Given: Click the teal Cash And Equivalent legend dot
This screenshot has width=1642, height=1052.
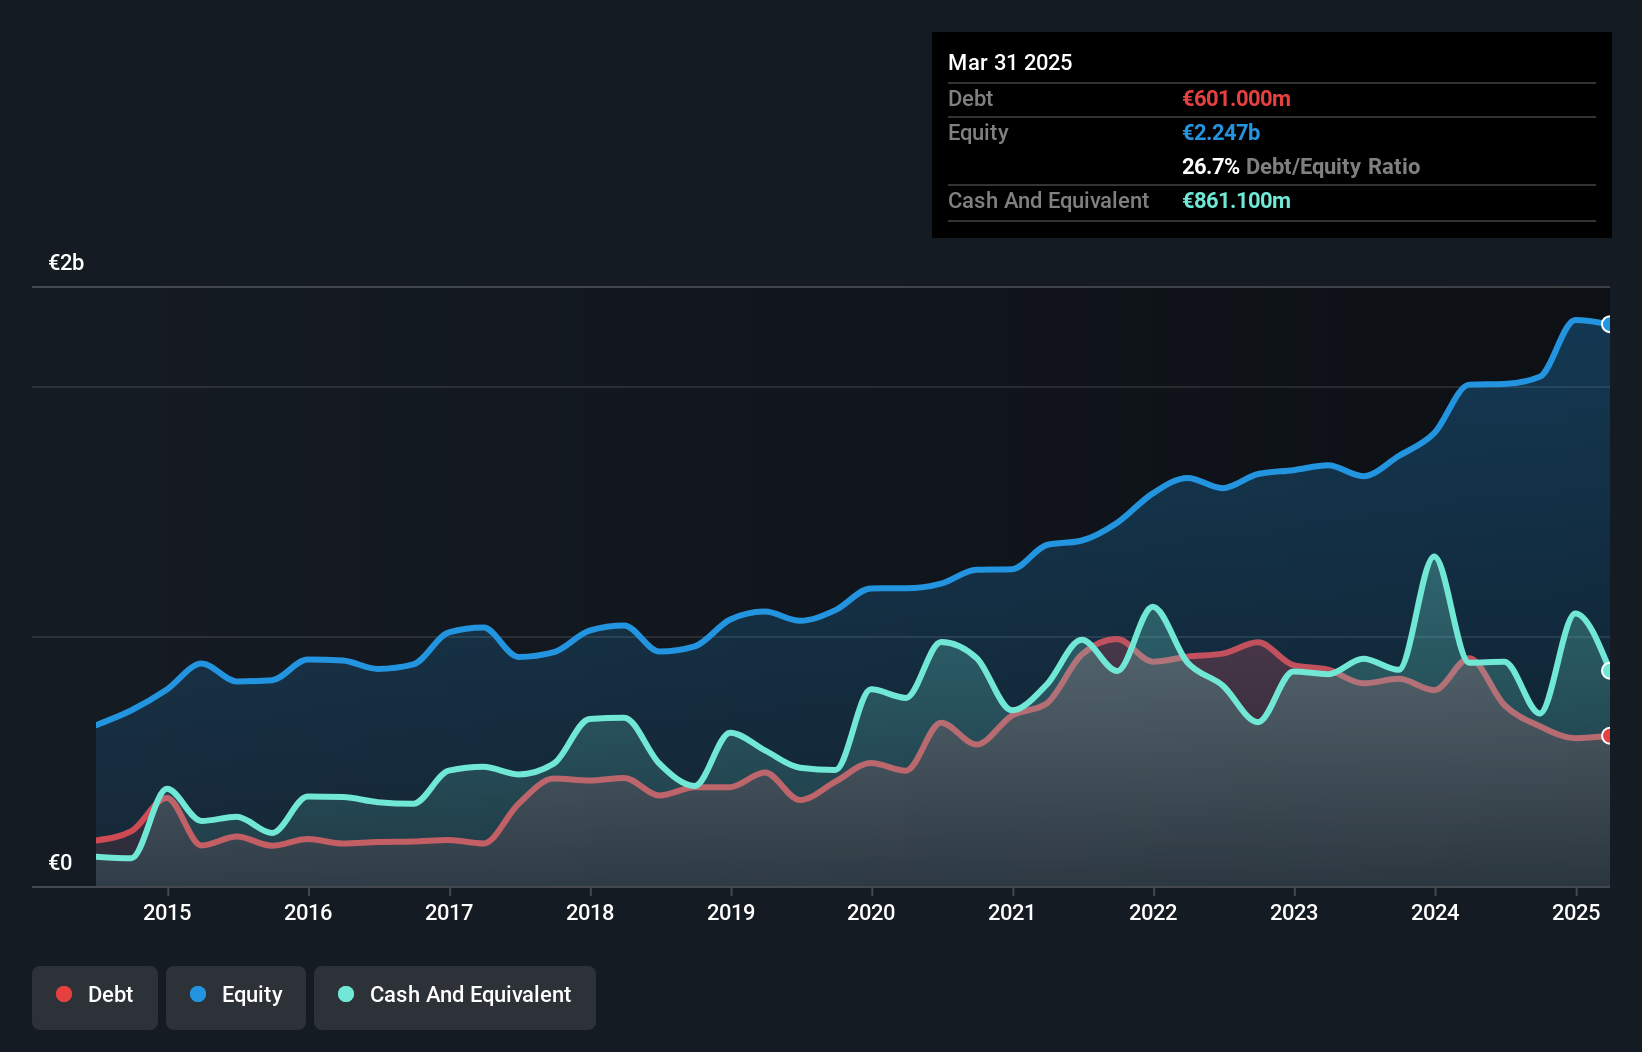Looking at the screenshot, I should click(x=346, y=994).
